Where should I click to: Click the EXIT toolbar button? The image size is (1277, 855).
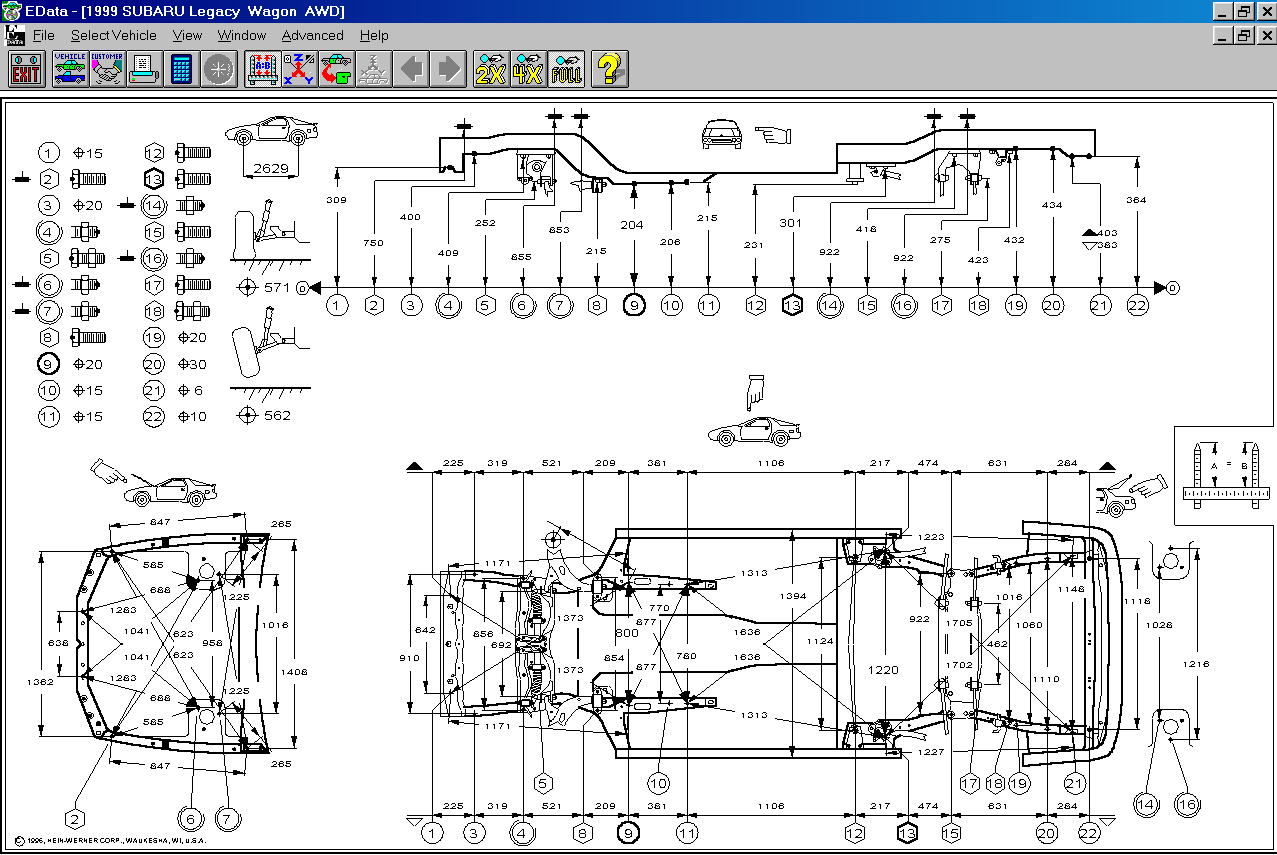point(27,69)
